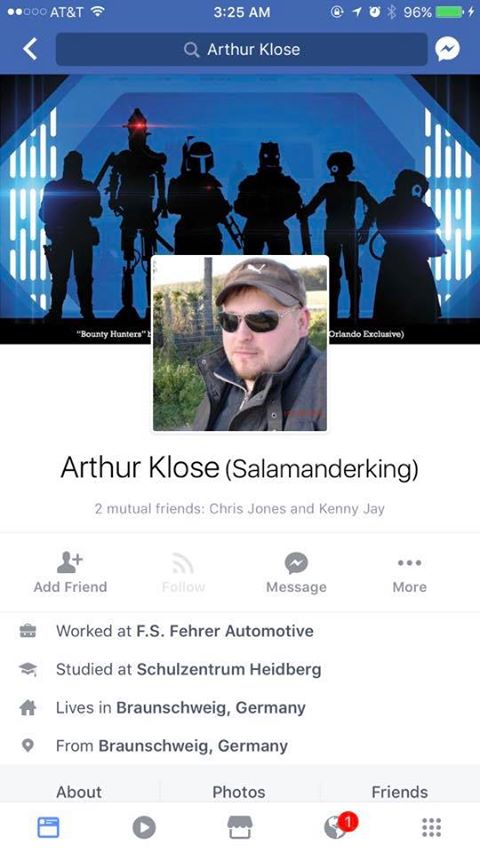The width and height of the screenshot is (480, 853).
Task: Switch to the About tab
Action: click(x=79, y=792)
